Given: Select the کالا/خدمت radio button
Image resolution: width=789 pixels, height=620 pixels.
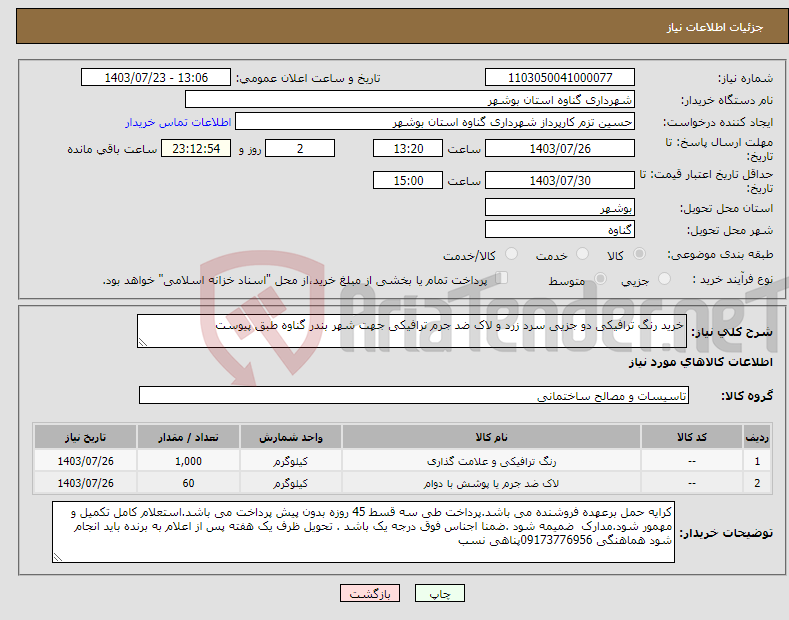Looking at the screenshot, I should coord(511,254).
